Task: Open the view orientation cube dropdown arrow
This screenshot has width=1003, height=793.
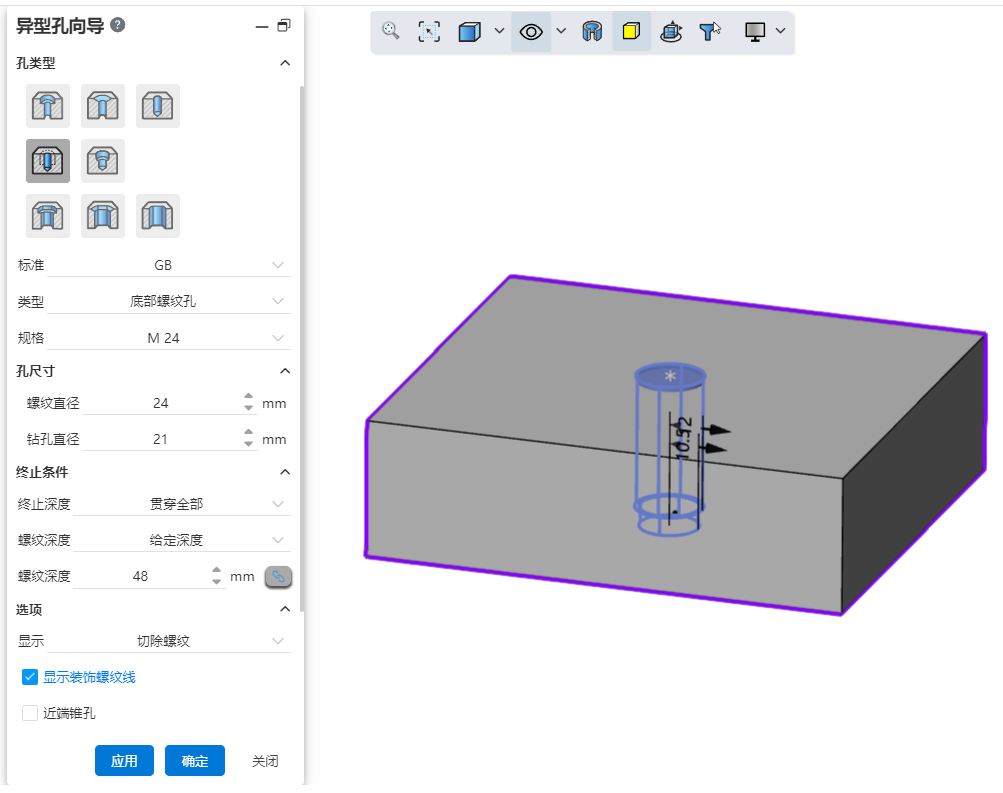Action: click(x=499, y=31)
